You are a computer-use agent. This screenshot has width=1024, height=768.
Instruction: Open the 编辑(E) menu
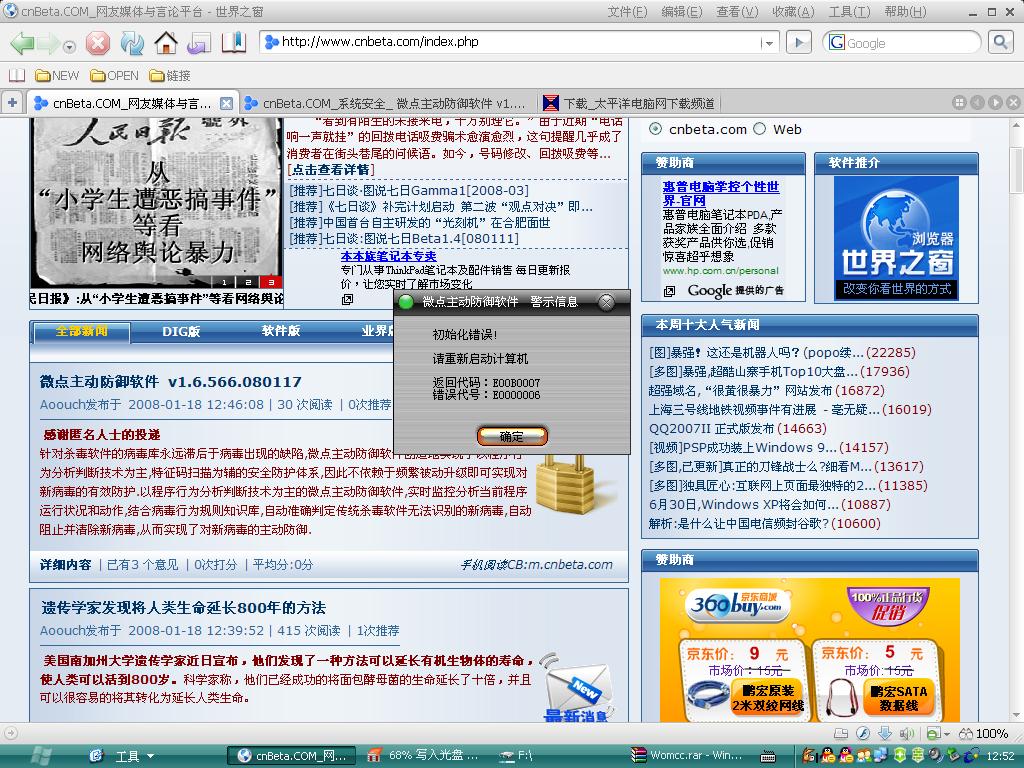coord(682,11)
